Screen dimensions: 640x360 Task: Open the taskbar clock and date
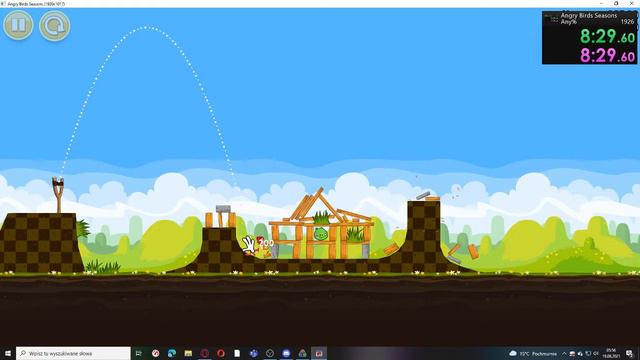[x=611, y=353]
